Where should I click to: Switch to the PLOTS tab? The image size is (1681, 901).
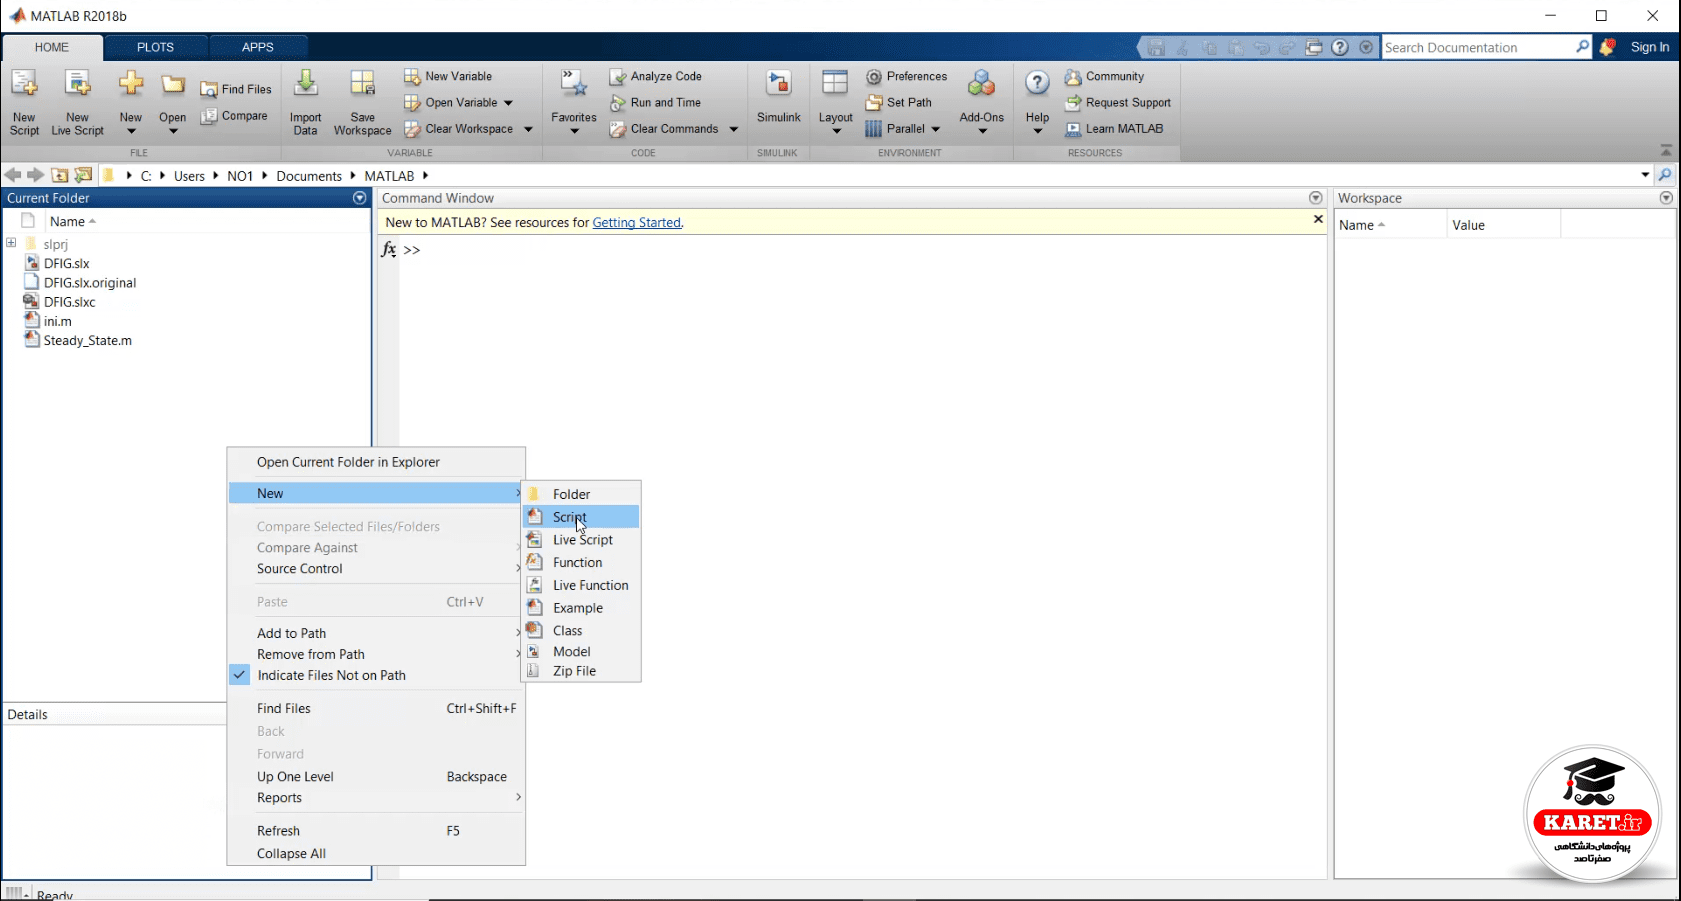click(x=155, y=47)
